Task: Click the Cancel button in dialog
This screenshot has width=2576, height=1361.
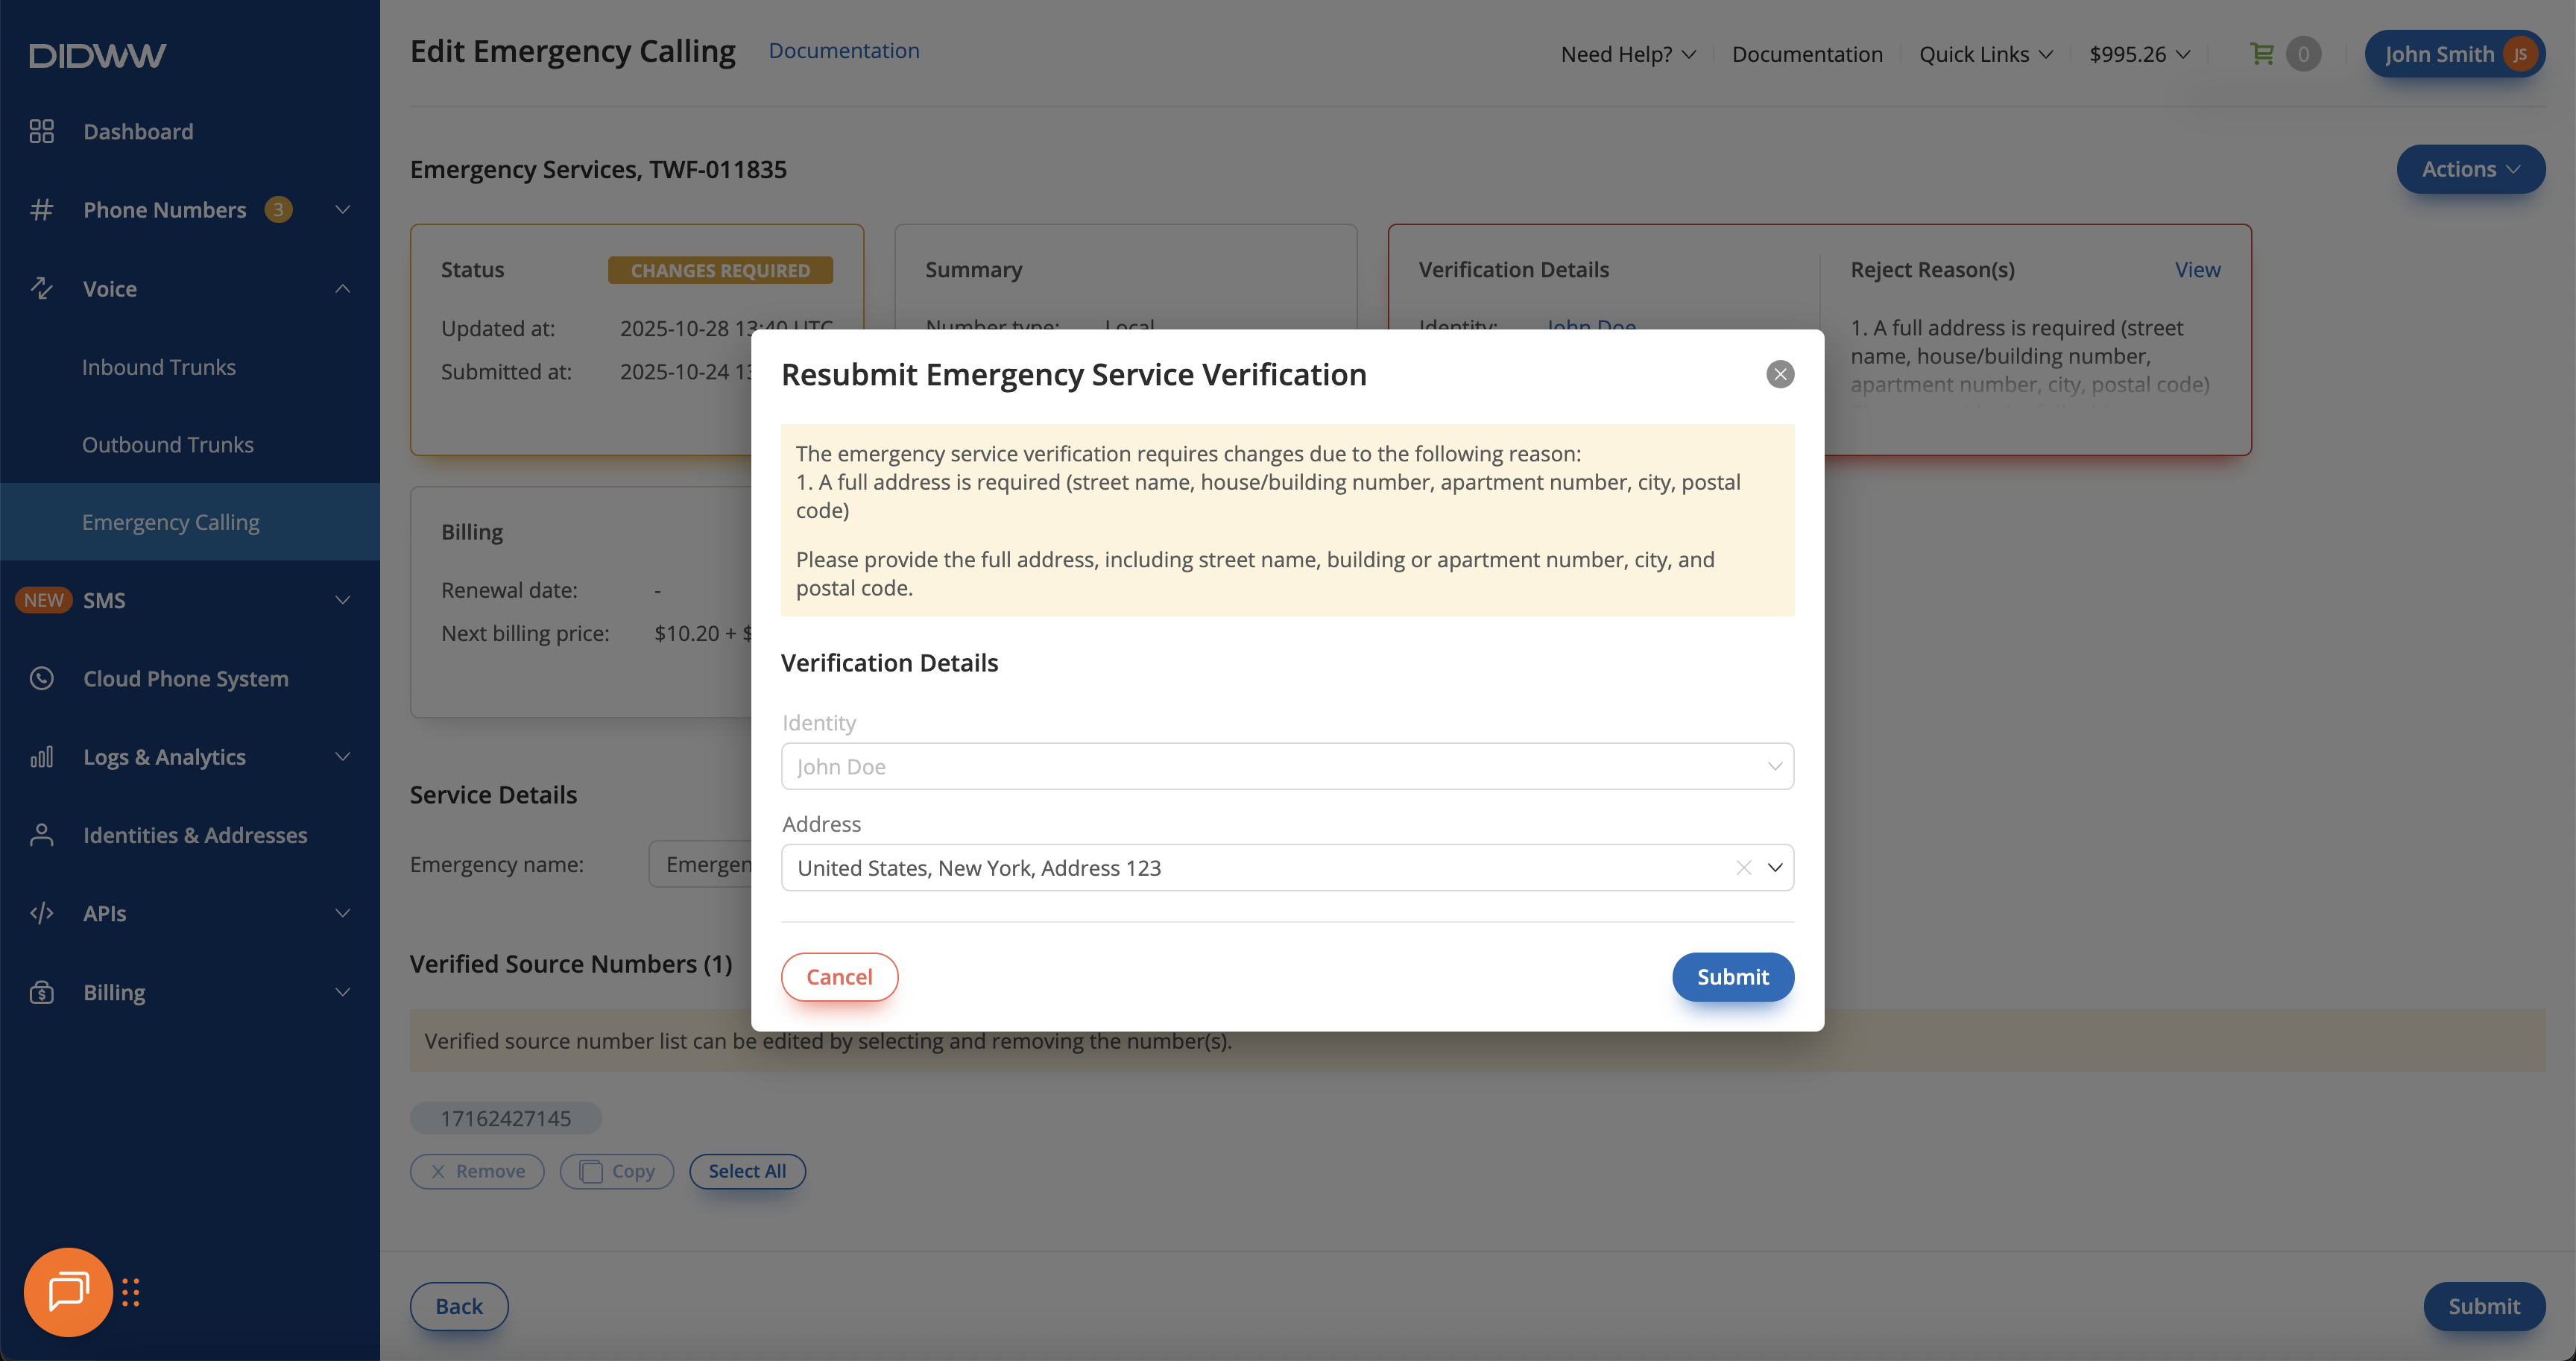Action: 838,976
